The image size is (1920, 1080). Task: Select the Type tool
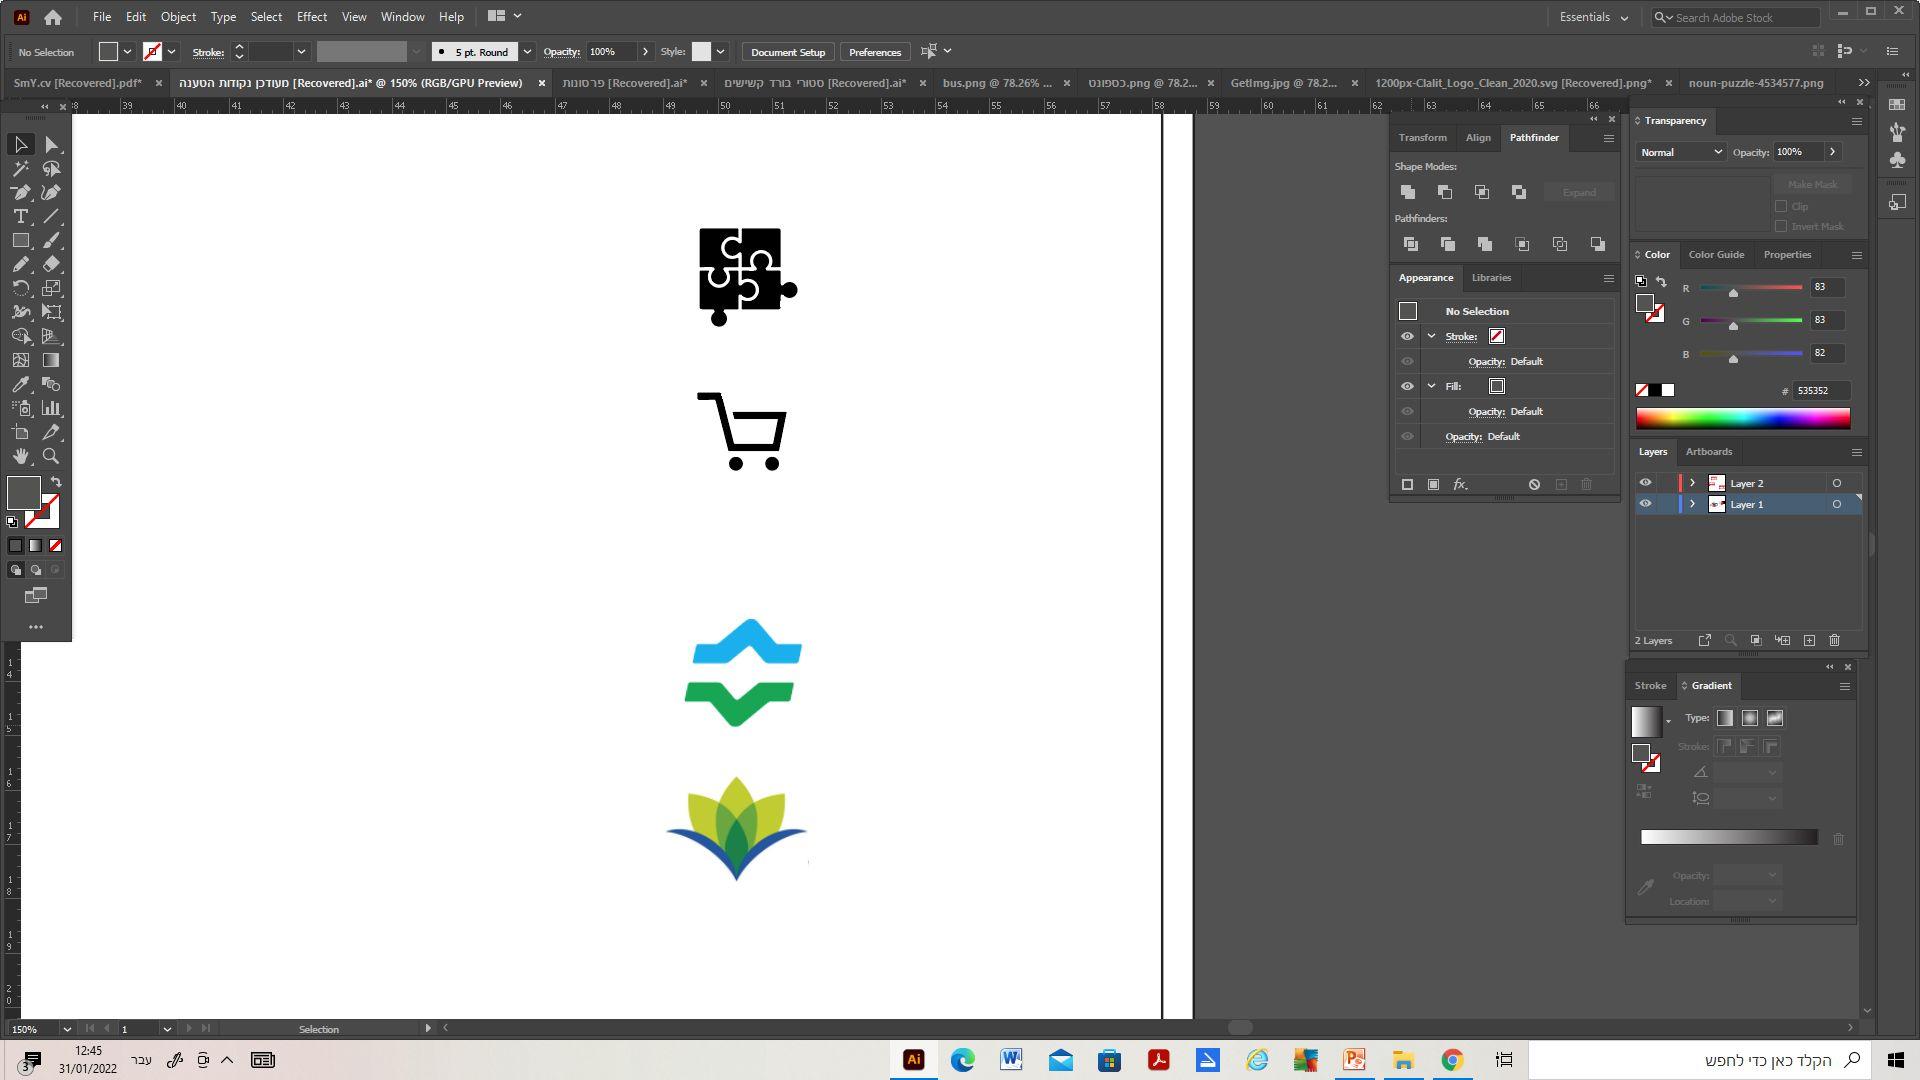coord(20,217)
